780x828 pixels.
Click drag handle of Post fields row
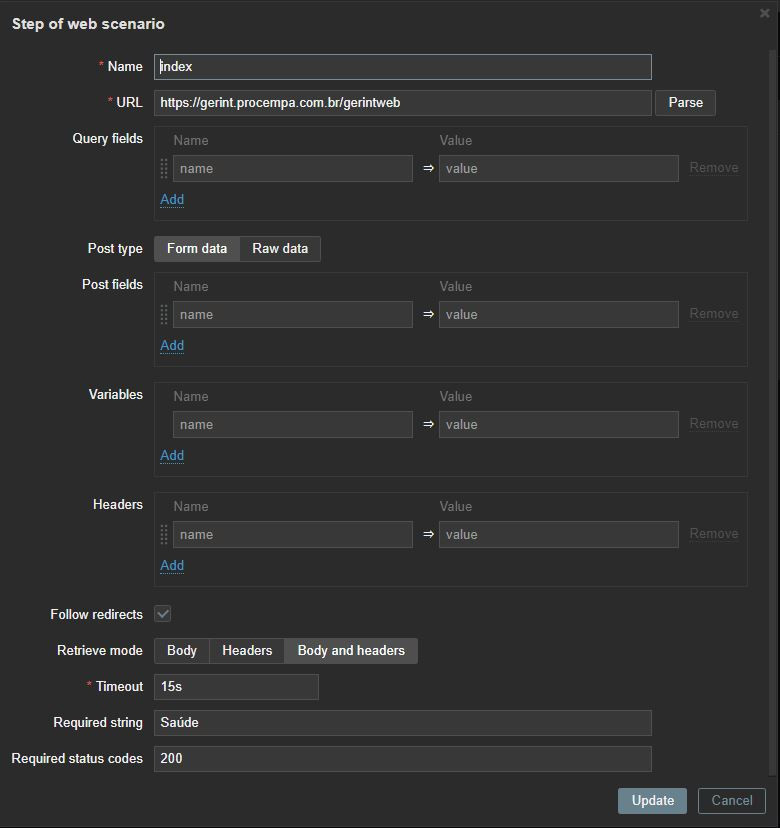pos(164,314)
